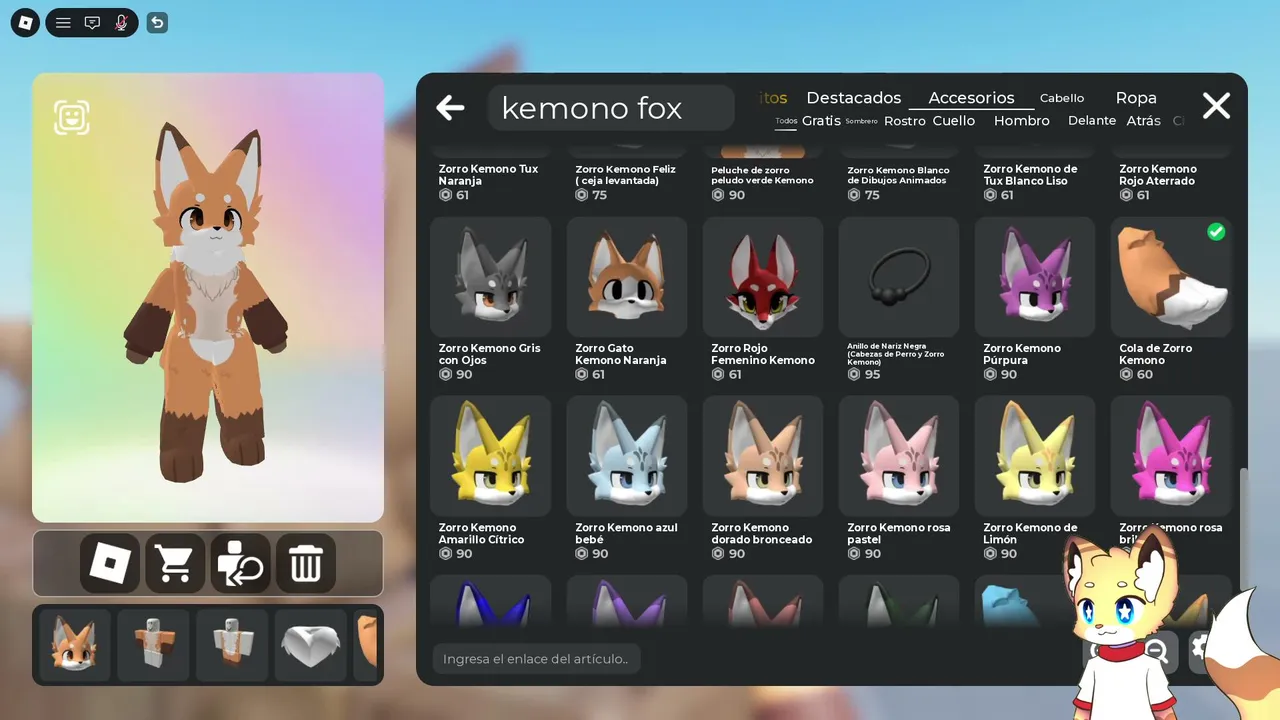Click the item link input field
The image size is (1280, 720).
pyautogui.click(x=537, y=659)
